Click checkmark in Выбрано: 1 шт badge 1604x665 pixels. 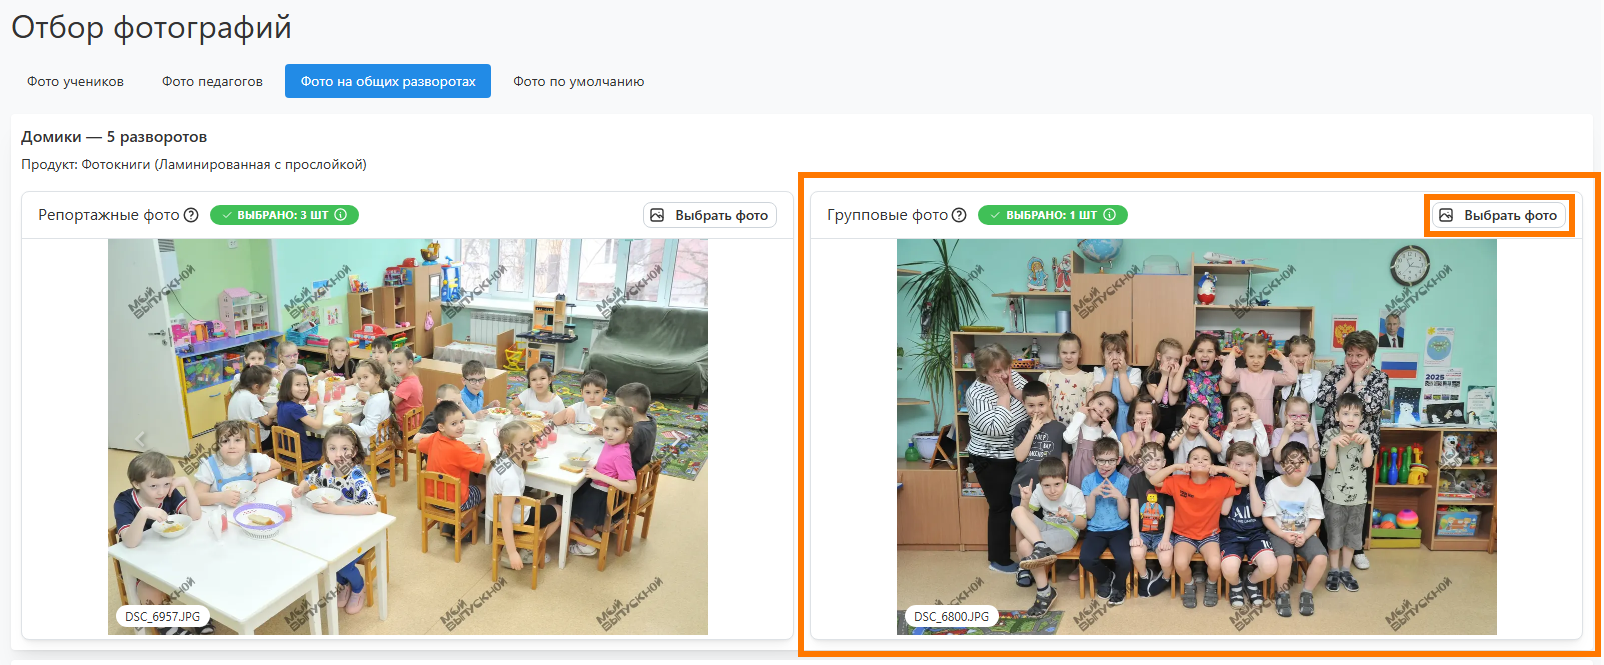pos(995,215)
